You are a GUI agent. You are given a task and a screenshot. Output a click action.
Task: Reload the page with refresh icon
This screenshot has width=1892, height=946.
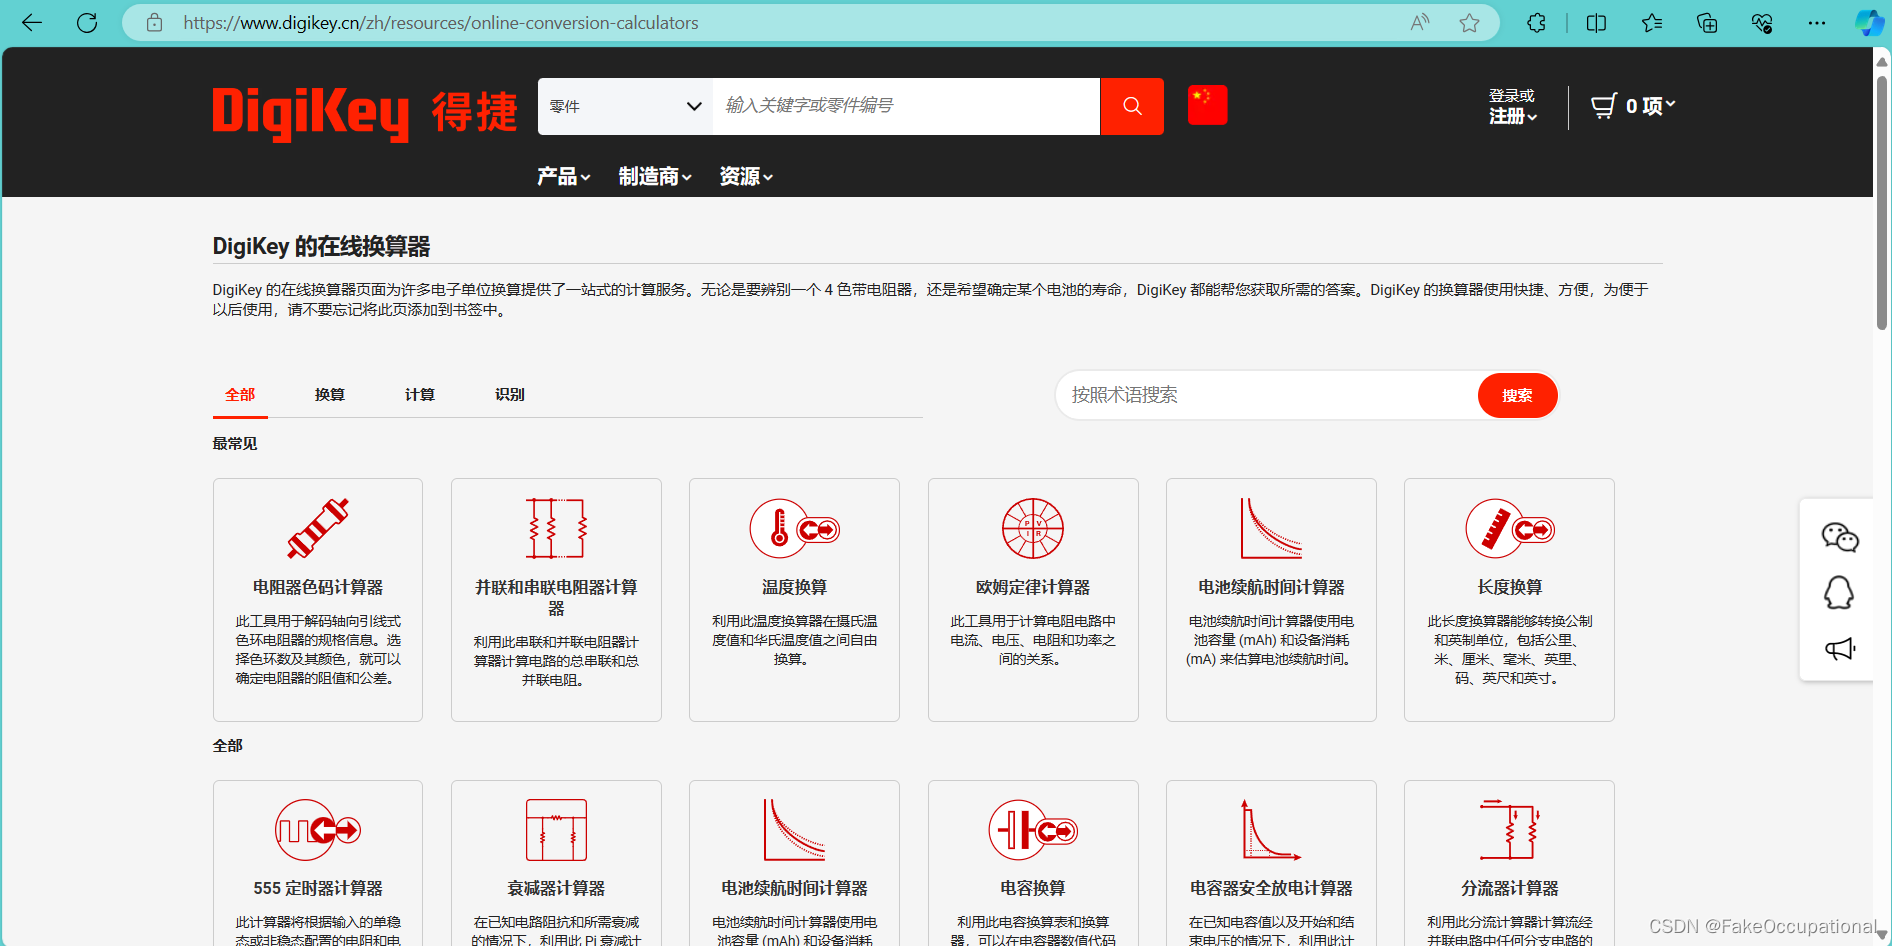point(87,23)
